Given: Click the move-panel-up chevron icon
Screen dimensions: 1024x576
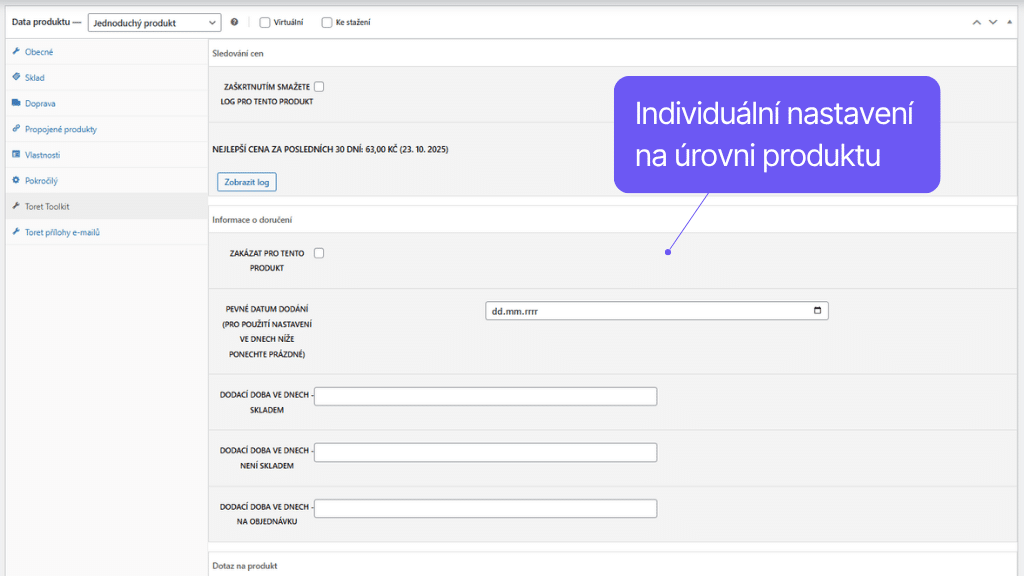Looking at the screenshot, I should [977, 22].
